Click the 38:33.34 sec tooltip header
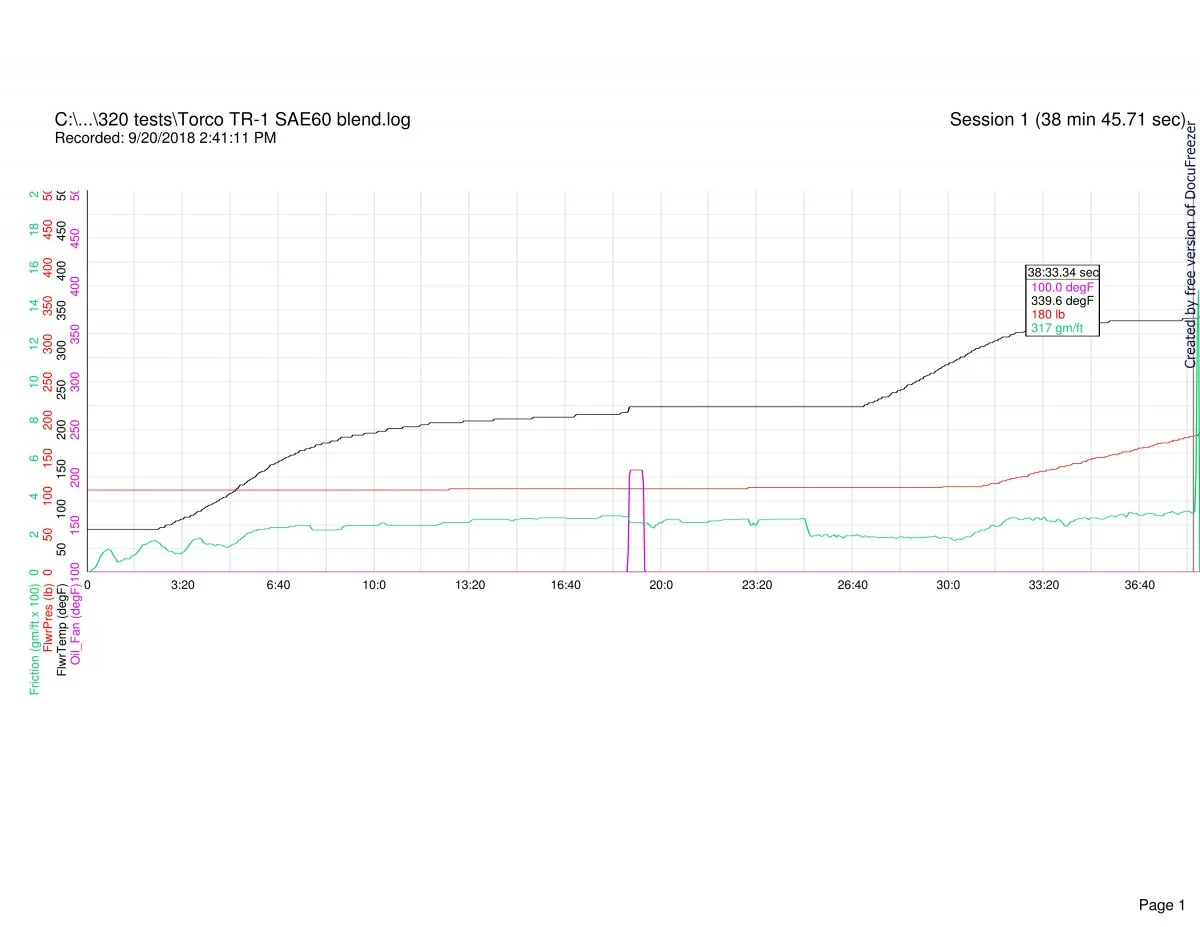 [x=1062, y=272]
